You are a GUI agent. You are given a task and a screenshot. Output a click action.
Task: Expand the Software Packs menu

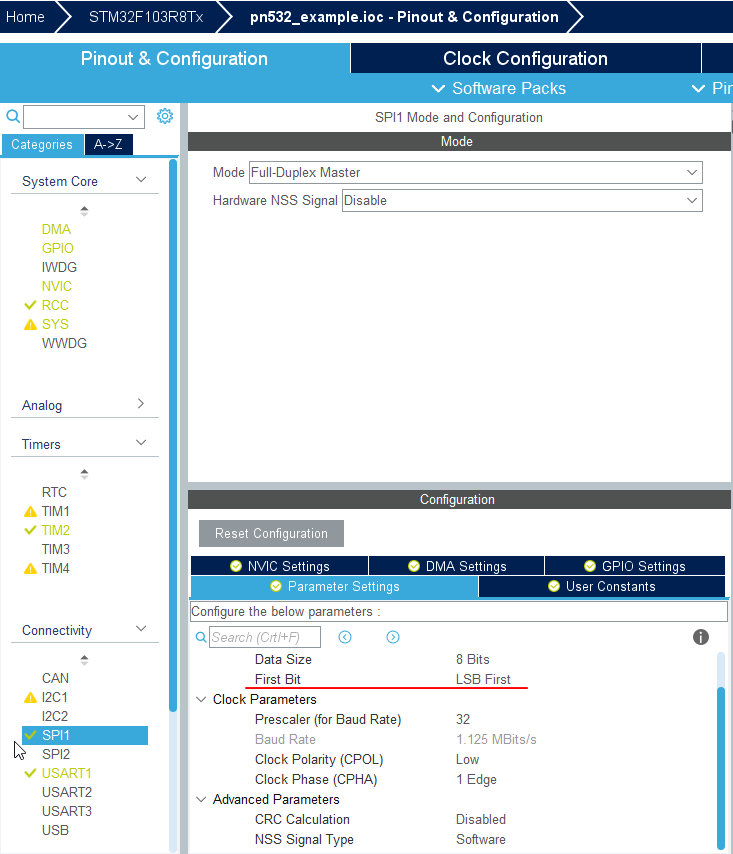498,88
